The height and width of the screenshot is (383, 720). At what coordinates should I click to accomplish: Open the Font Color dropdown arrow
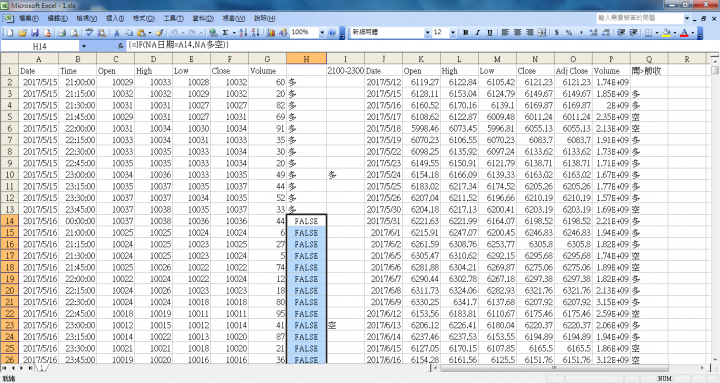pyautogui.click(x=692, y=33)
